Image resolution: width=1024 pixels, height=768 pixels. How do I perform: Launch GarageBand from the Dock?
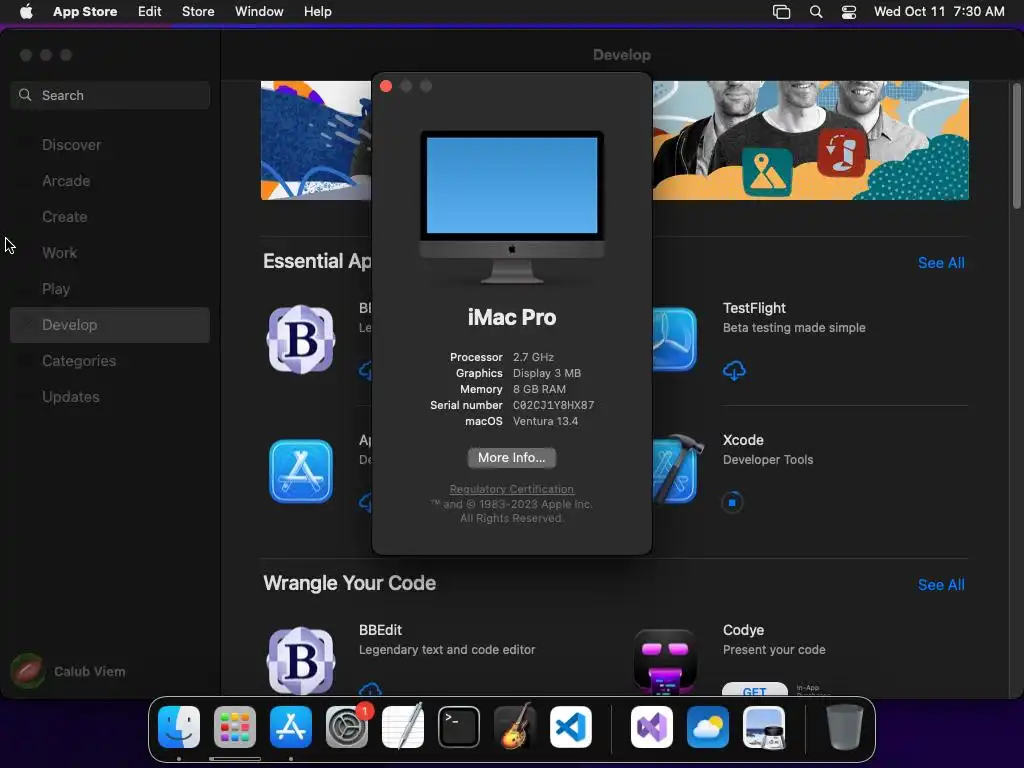point(515,727)
